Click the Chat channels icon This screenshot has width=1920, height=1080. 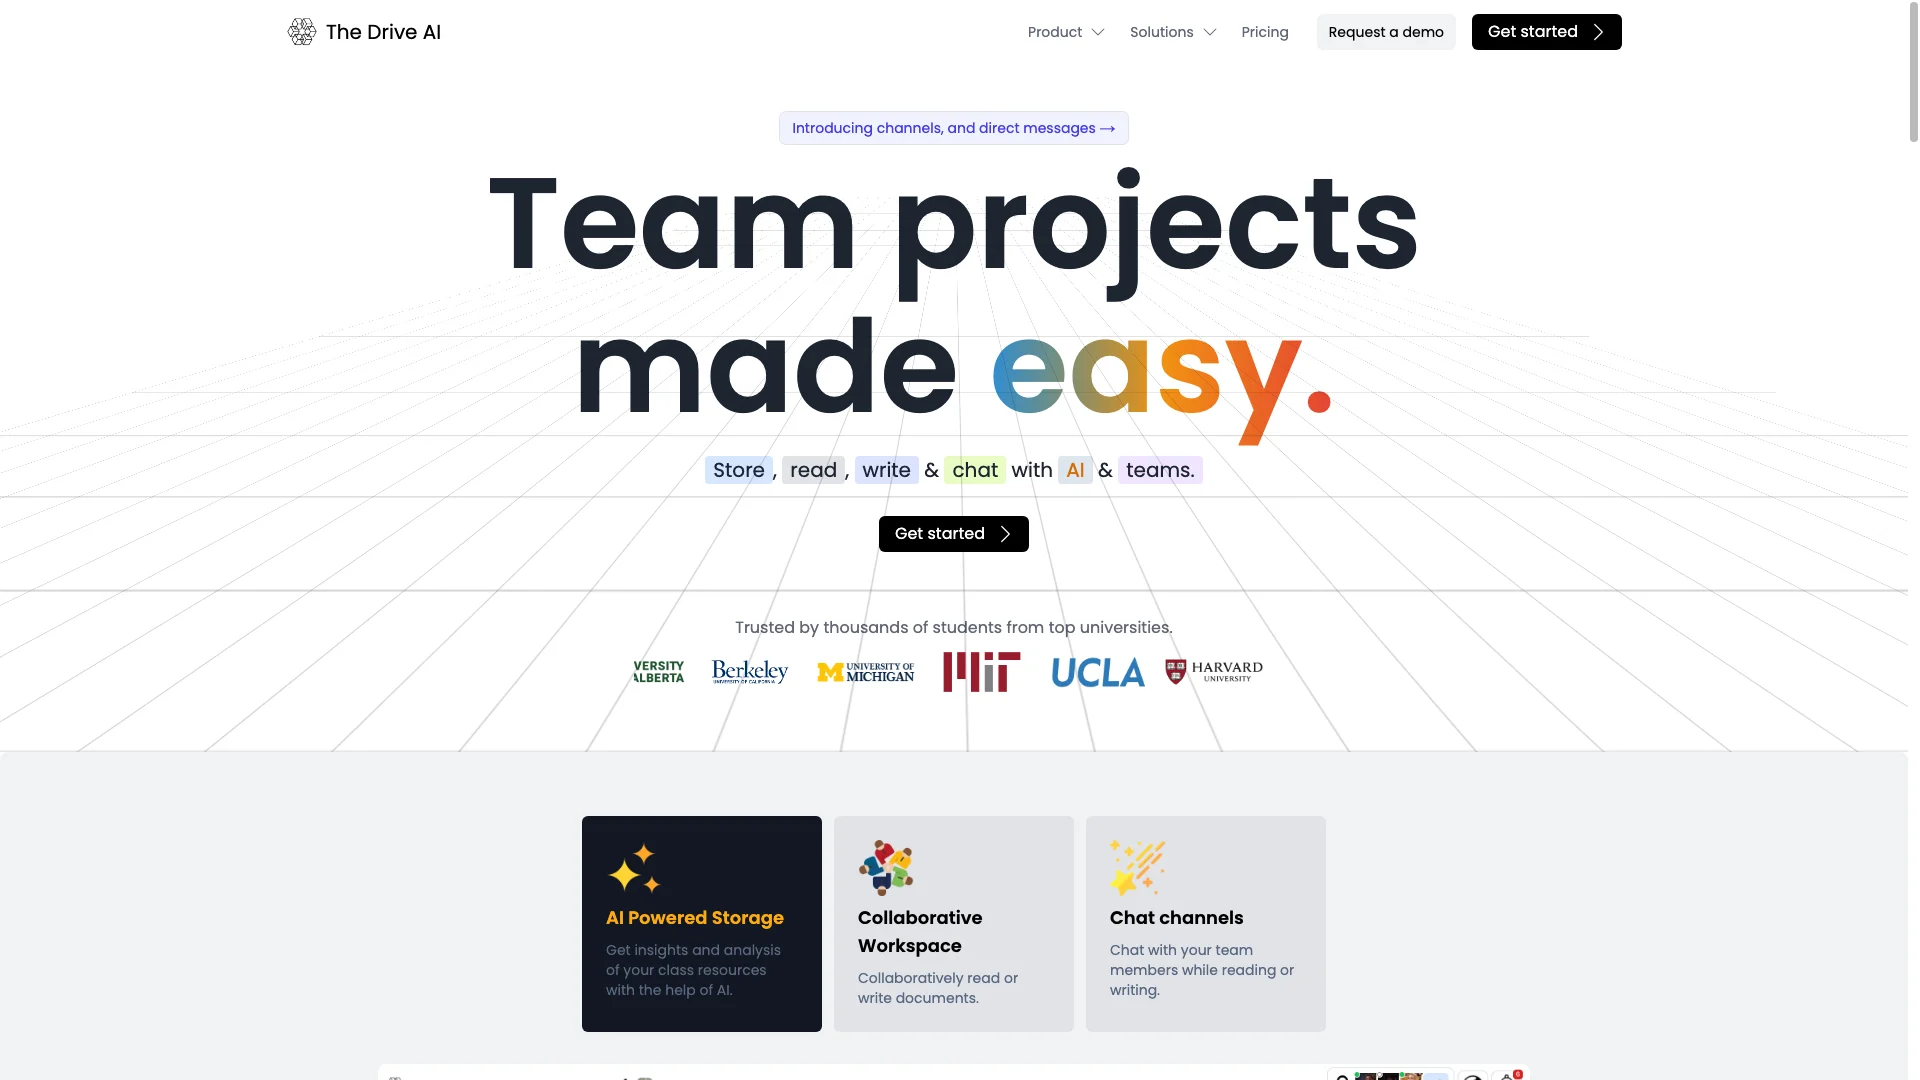click(x=1135, y=866)
